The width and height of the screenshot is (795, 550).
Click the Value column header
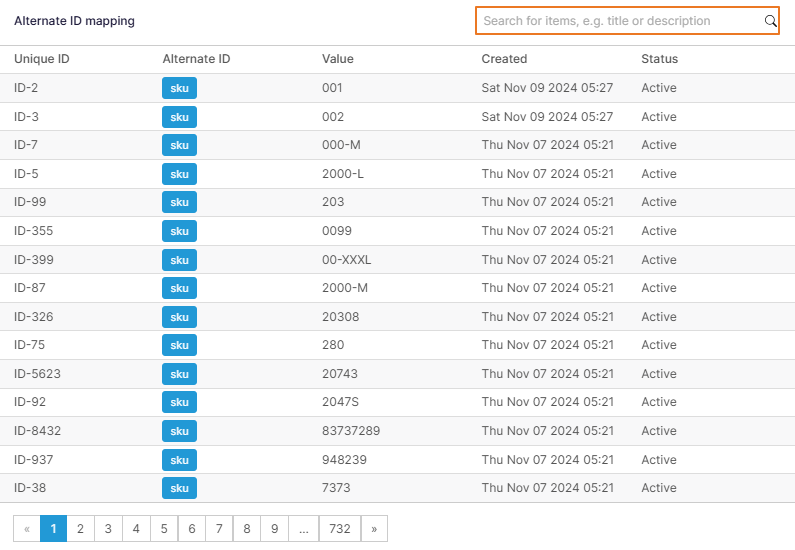pyautogui.click(x=337, y=59)
